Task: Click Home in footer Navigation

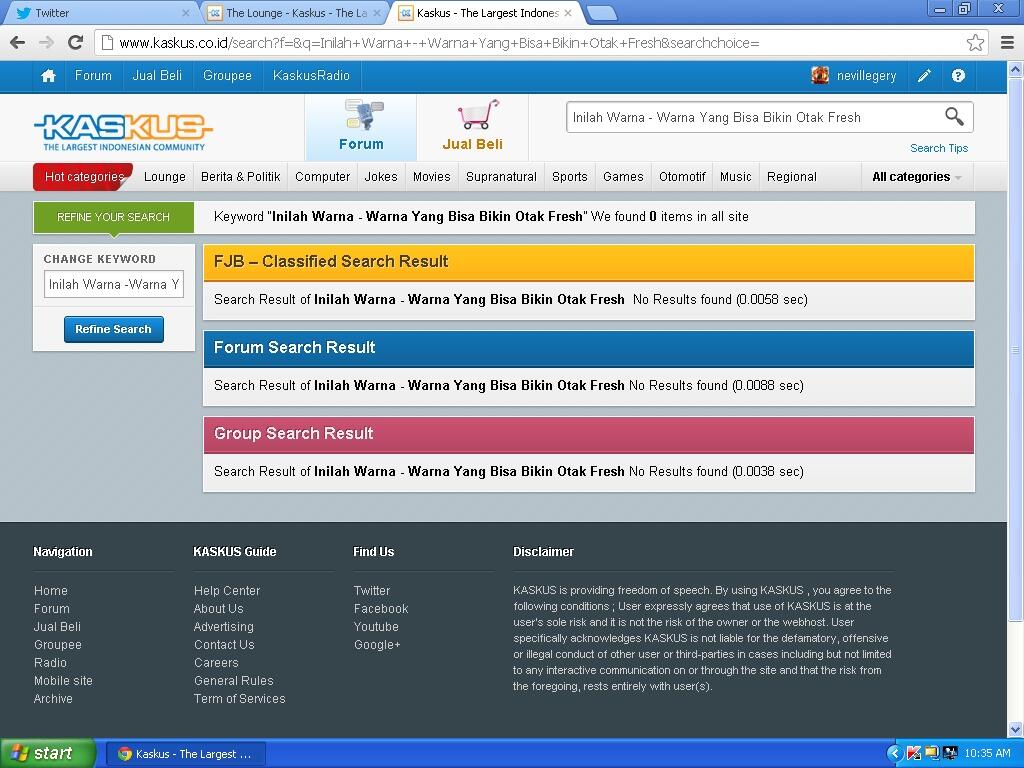Action: click(51, 590)
